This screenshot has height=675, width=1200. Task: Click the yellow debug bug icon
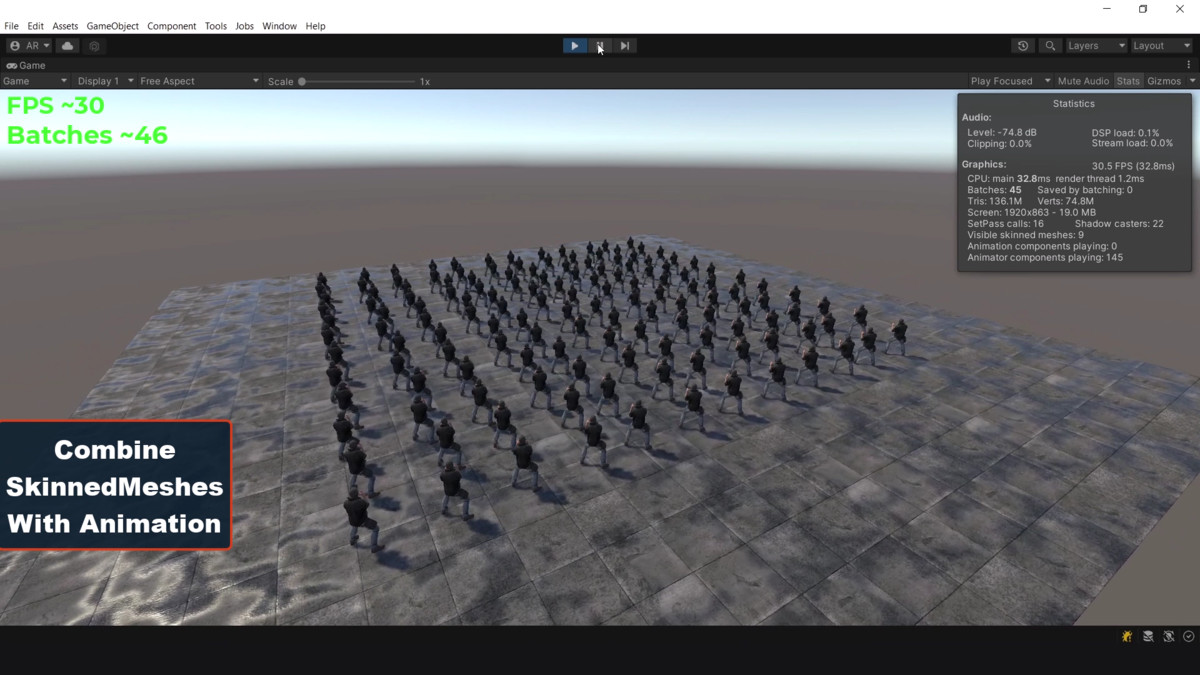coord(1126,635)
